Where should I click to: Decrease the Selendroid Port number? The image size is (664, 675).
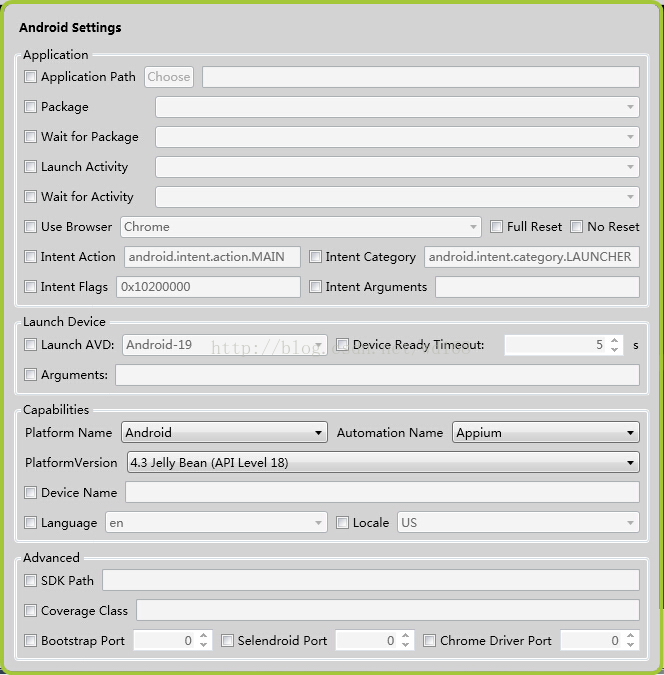[x=405, y=645]
